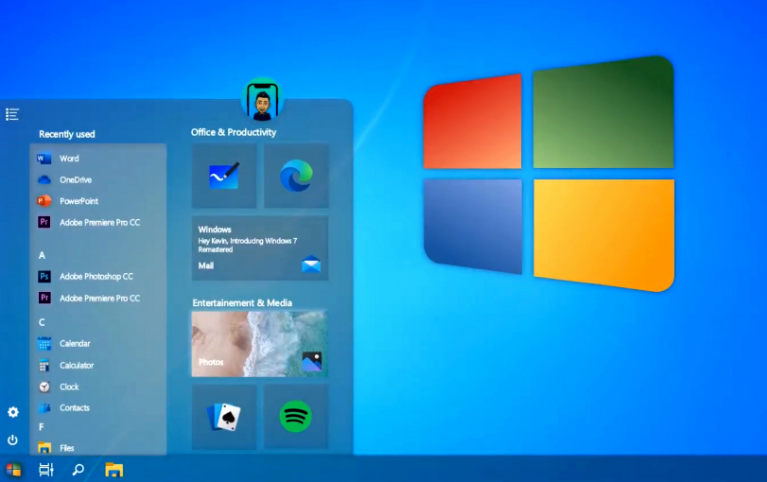Open the Contacts app
Viewport: 767px width, 482px height.
click(x=98, y=408)
